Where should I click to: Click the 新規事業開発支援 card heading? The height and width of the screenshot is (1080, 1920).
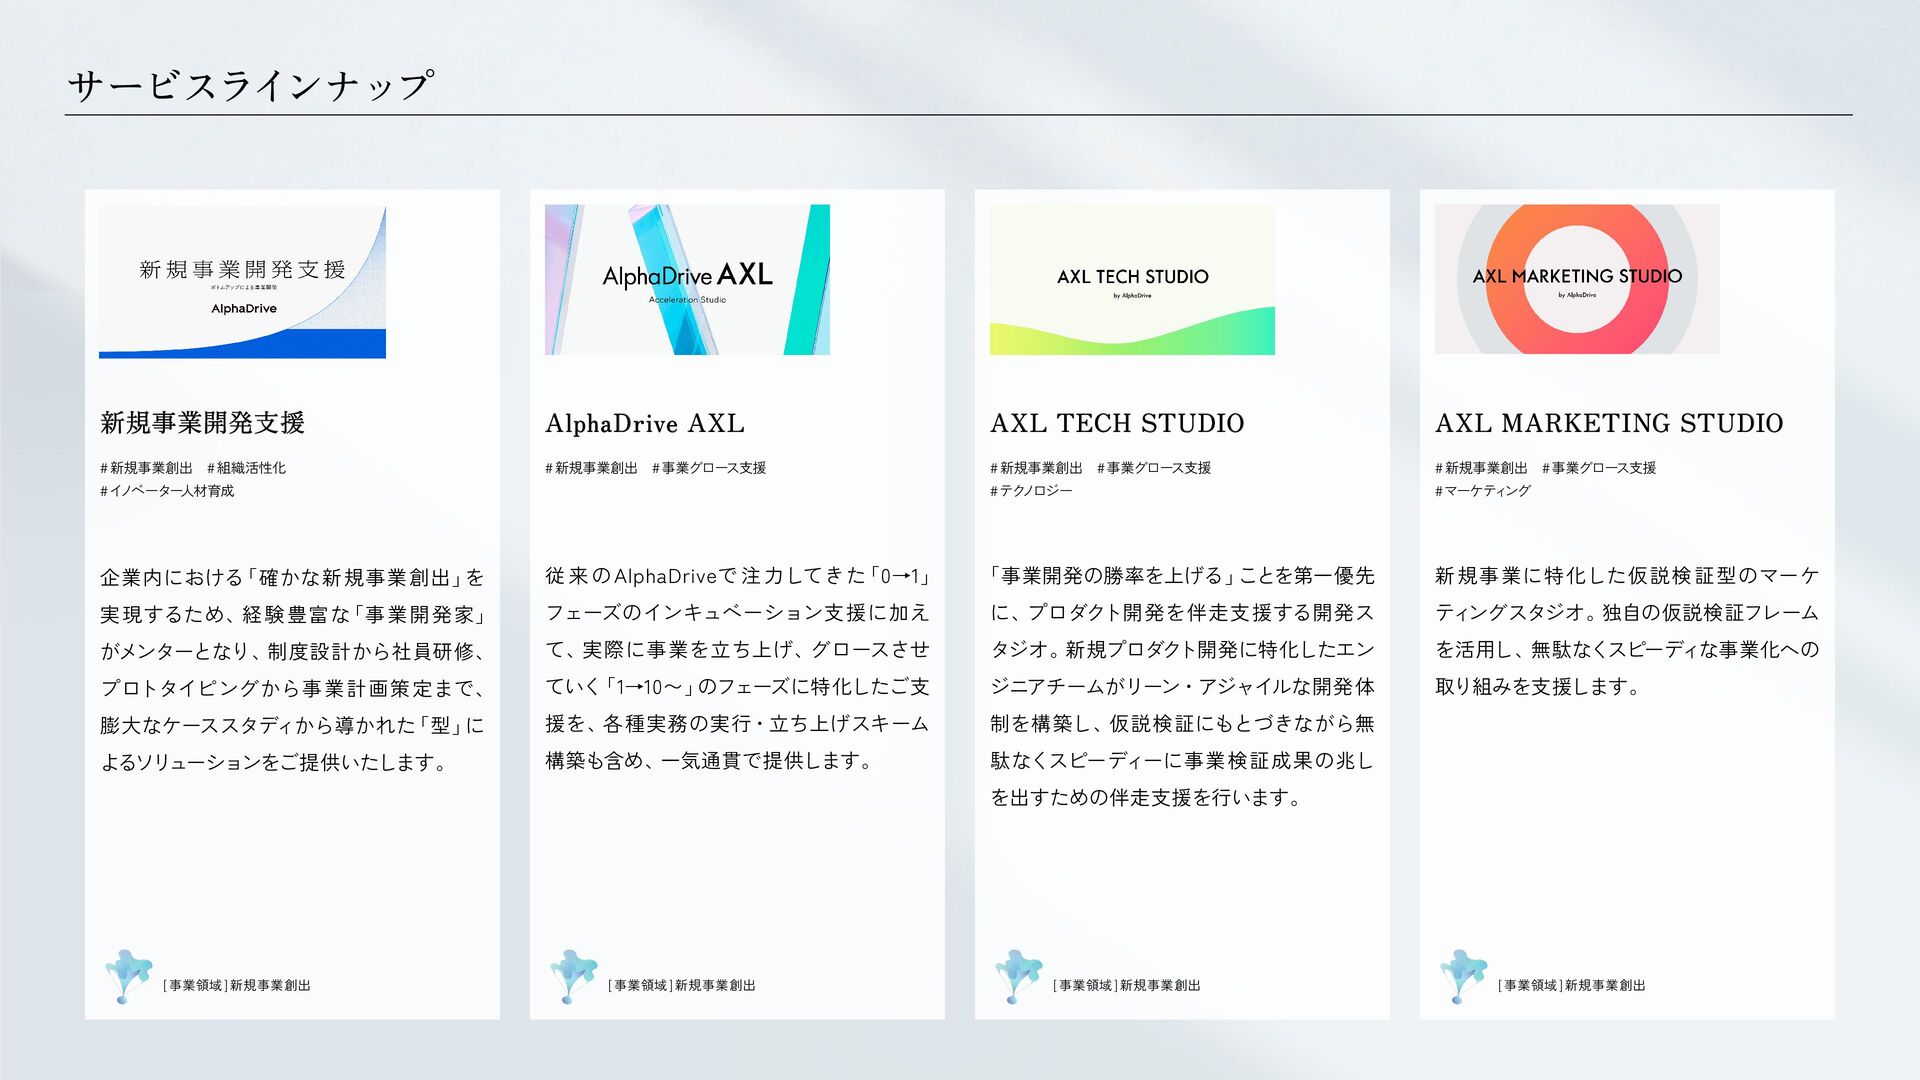202,423
